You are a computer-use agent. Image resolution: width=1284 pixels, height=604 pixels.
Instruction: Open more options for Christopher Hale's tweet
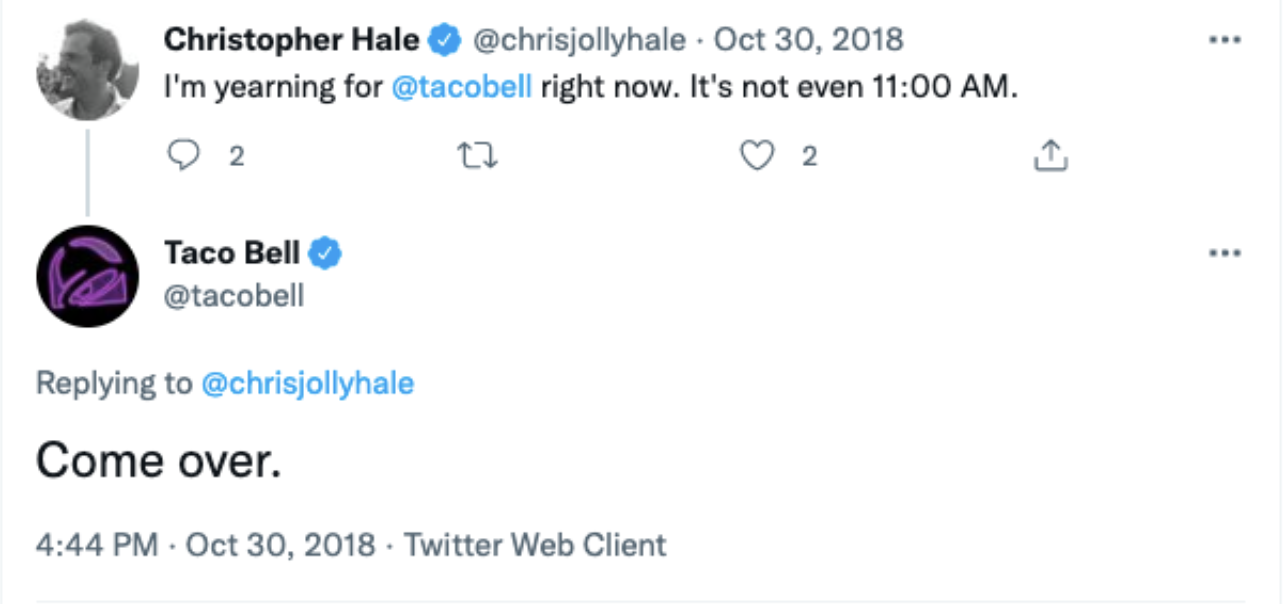[x=1224, y=41]
